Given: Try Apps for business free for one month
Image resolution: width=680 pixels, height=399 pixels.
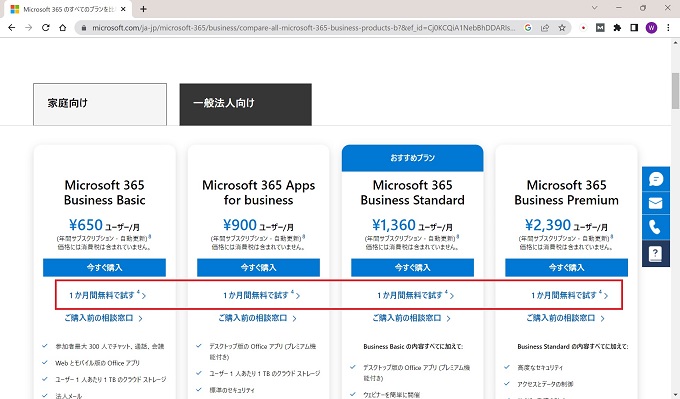Looking at the screenshot, I should click(261, 295).
